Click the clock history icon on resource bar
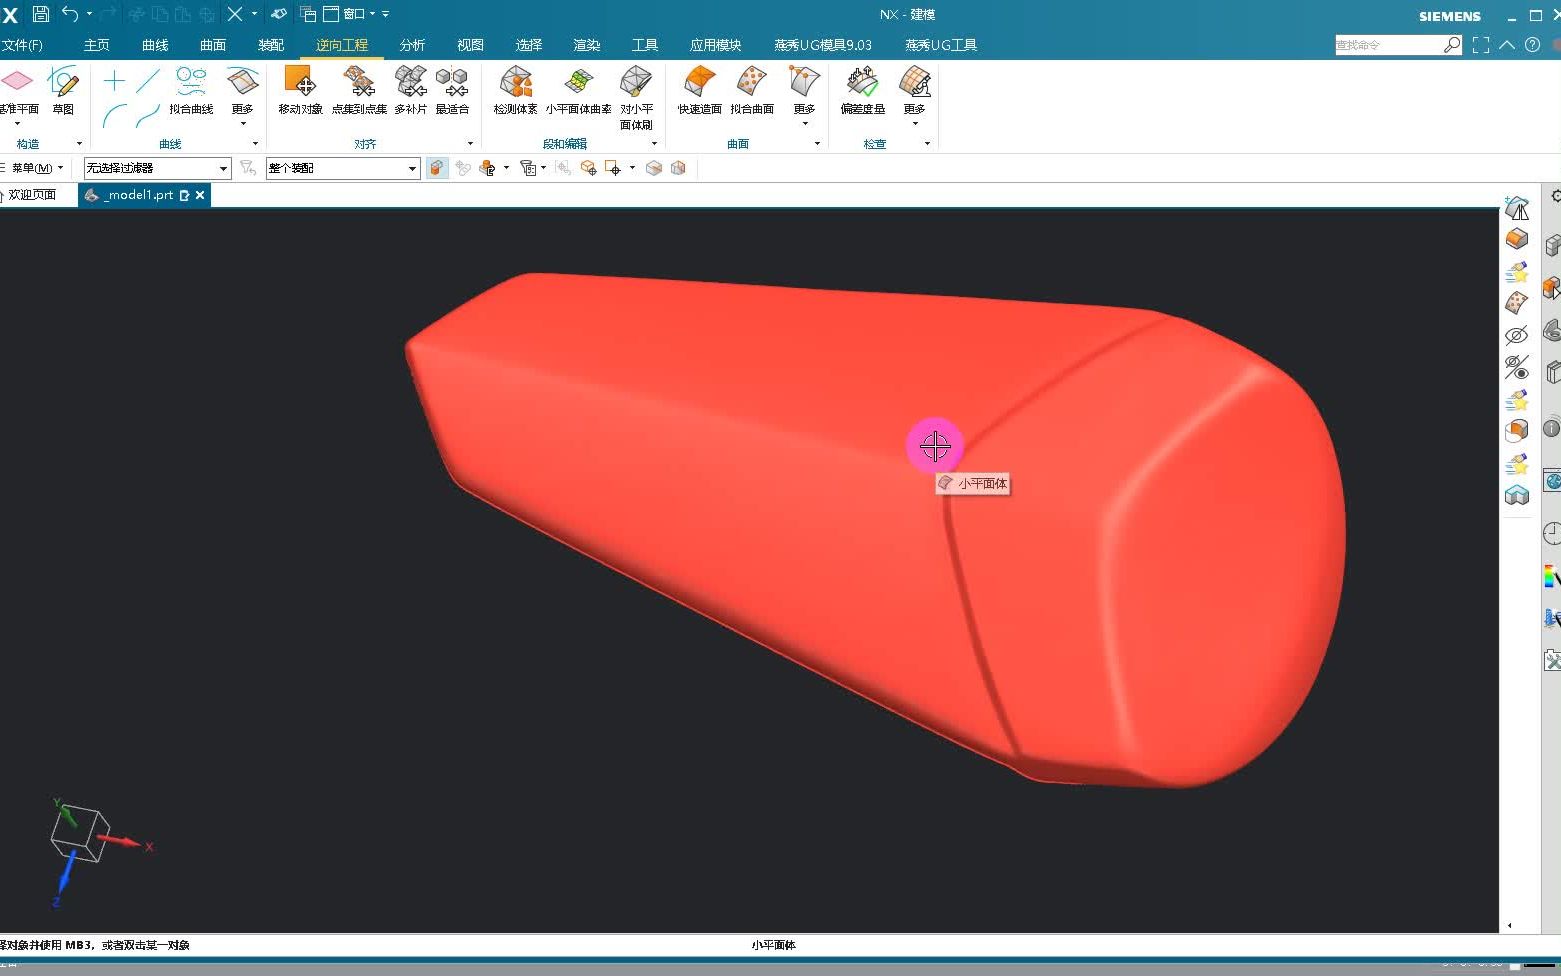Screen dimensions: 1561x976 [x=1552, y=533]
